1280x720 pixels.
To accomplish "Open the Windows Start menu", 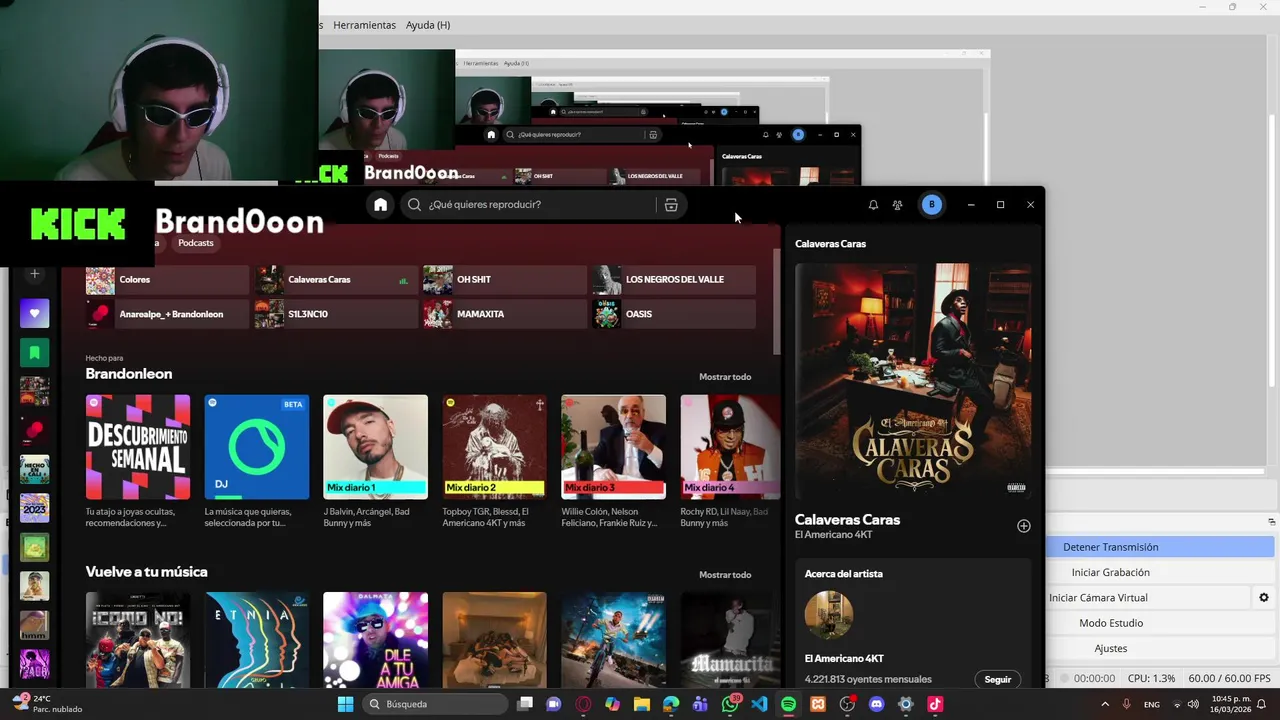I will 345,704.
